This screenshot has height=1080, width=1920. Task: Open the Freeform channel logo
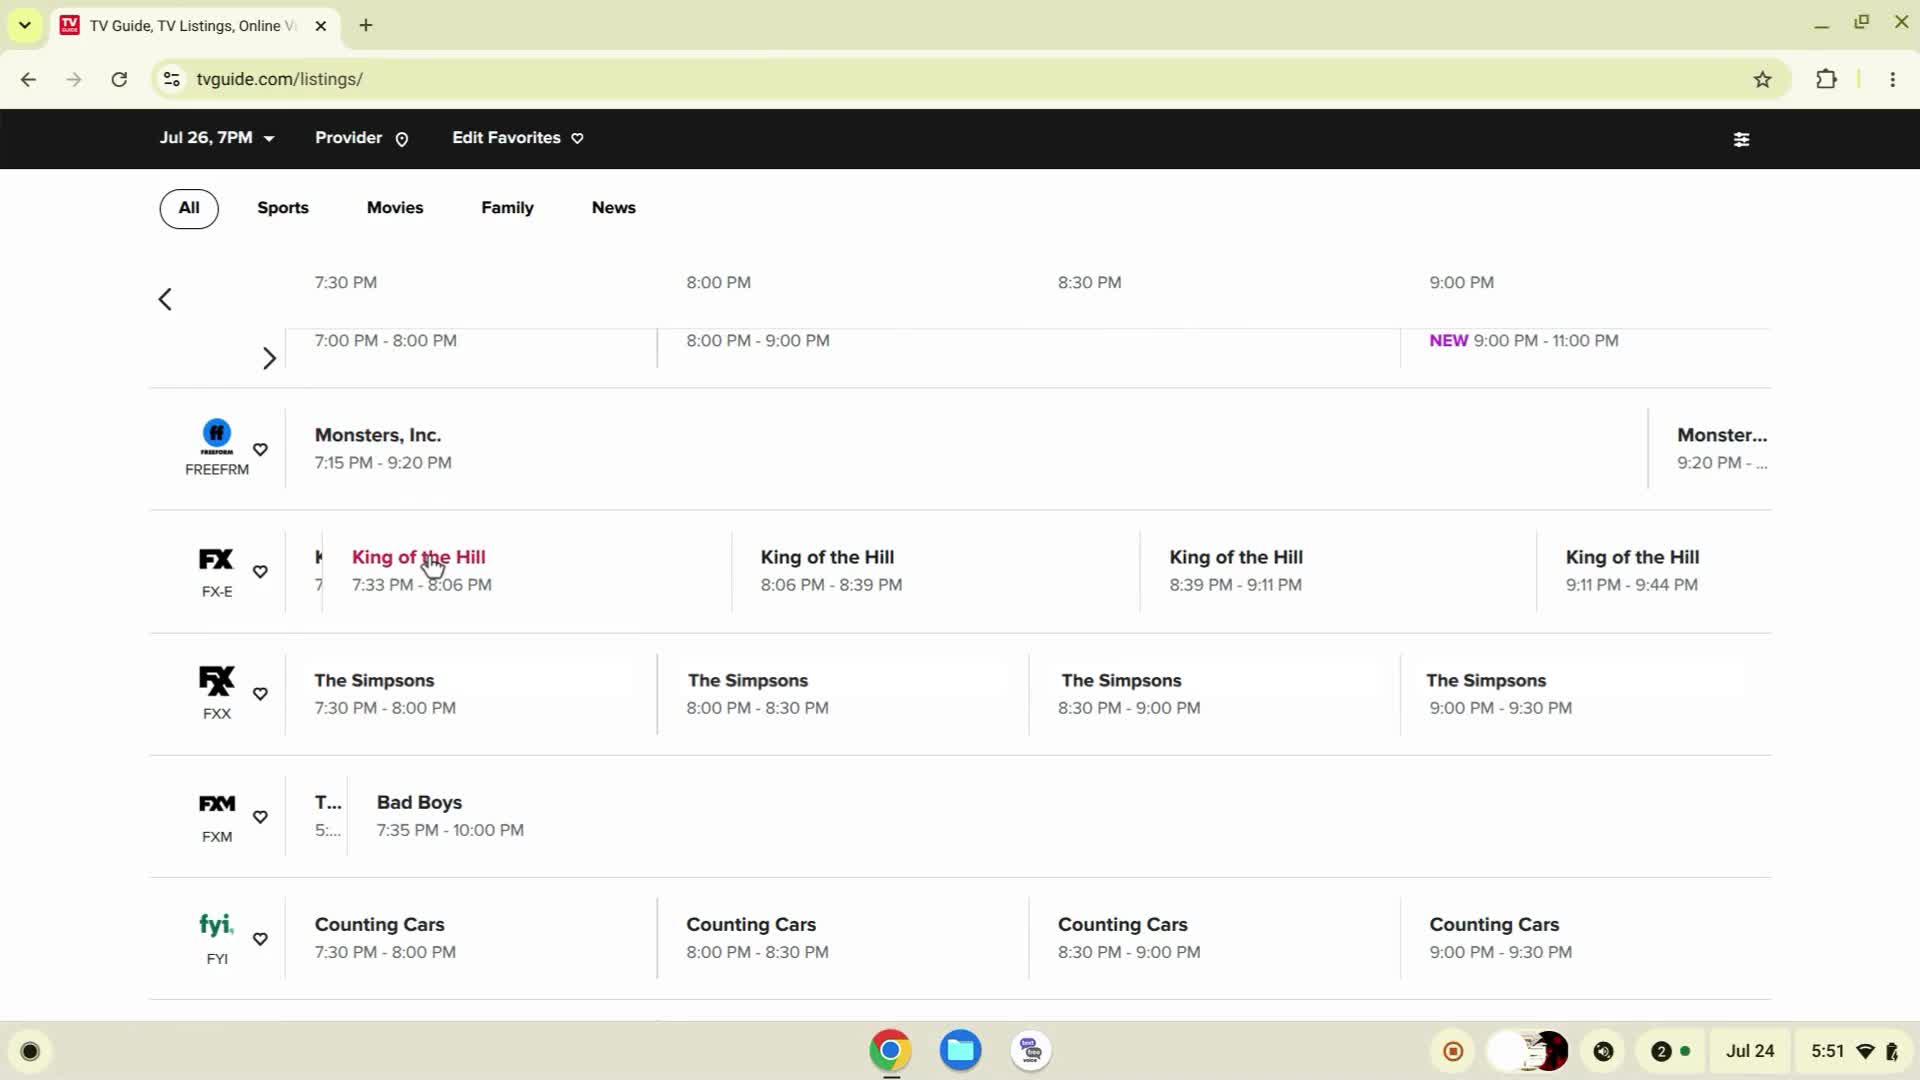[x=217, y=436]
